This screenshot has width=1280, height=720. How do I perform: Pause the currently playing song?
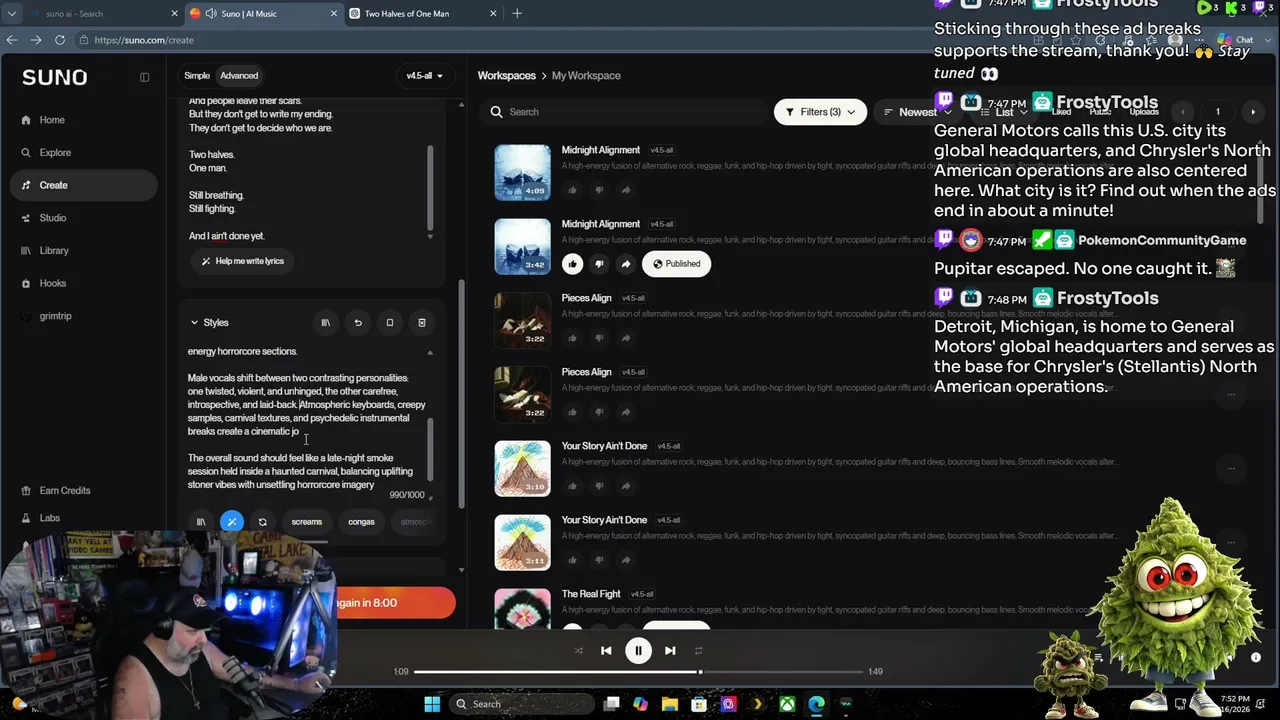pyautogui.click(x=638, y=651)
